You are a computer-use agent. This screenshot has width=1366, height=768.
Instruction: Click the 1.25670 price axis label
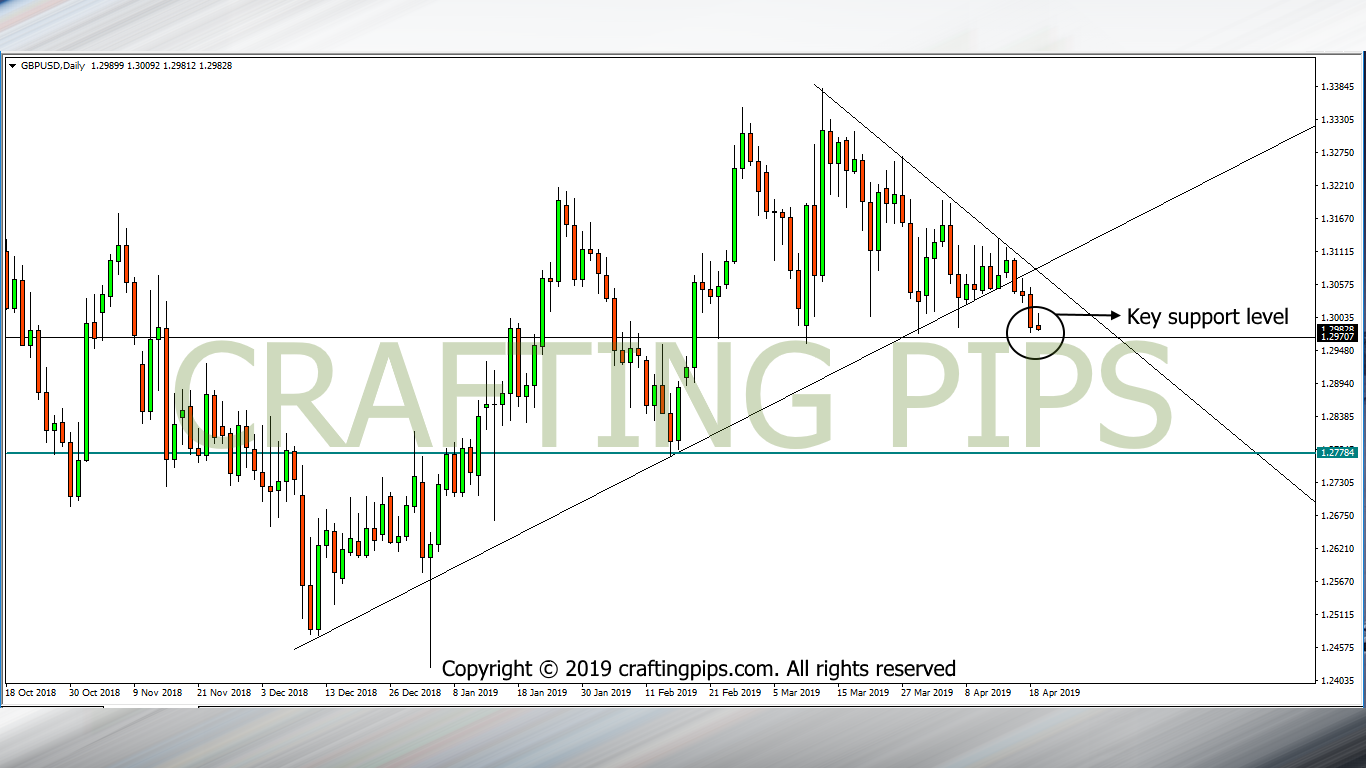tap(1338, 582)
